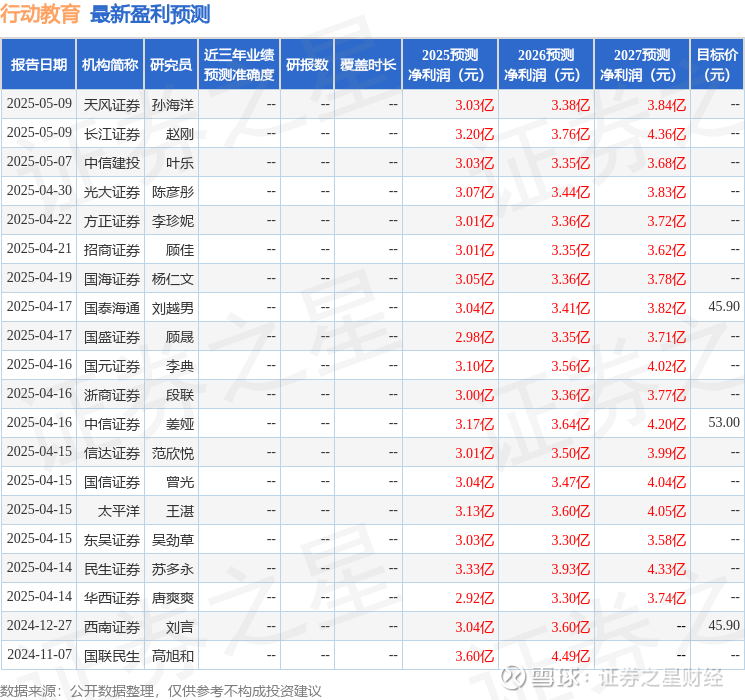Select the 国信证券 institution cell

pyautogui.click(x=112, y=482)
